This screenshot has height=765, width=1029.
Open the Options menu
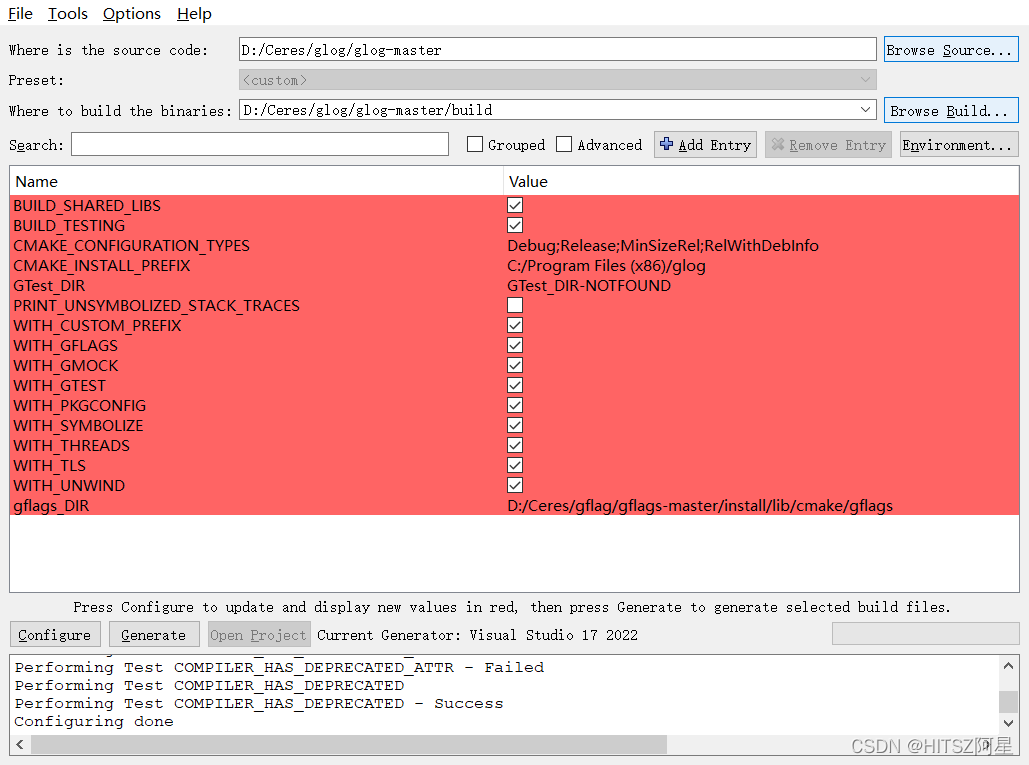point(131,13)
